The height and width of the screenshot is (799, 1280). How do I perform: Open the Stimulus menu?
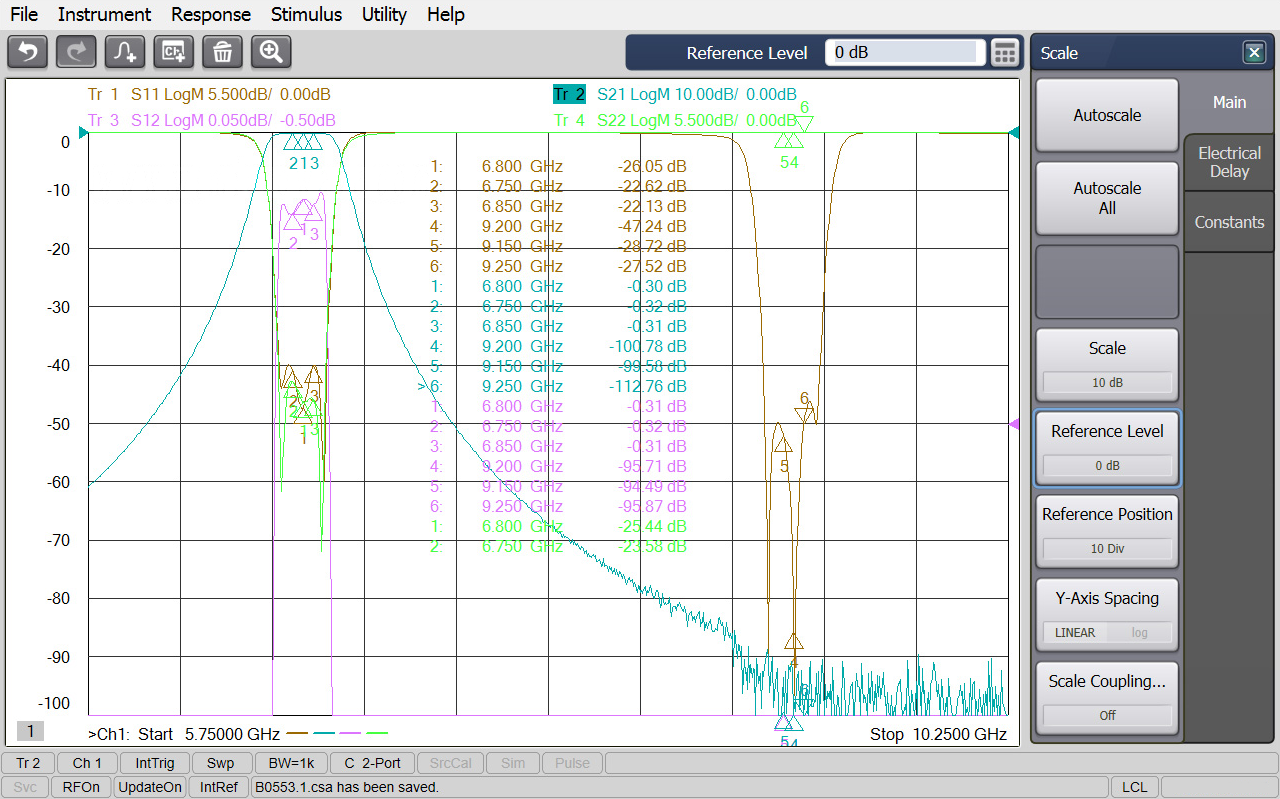click(306, 14)
